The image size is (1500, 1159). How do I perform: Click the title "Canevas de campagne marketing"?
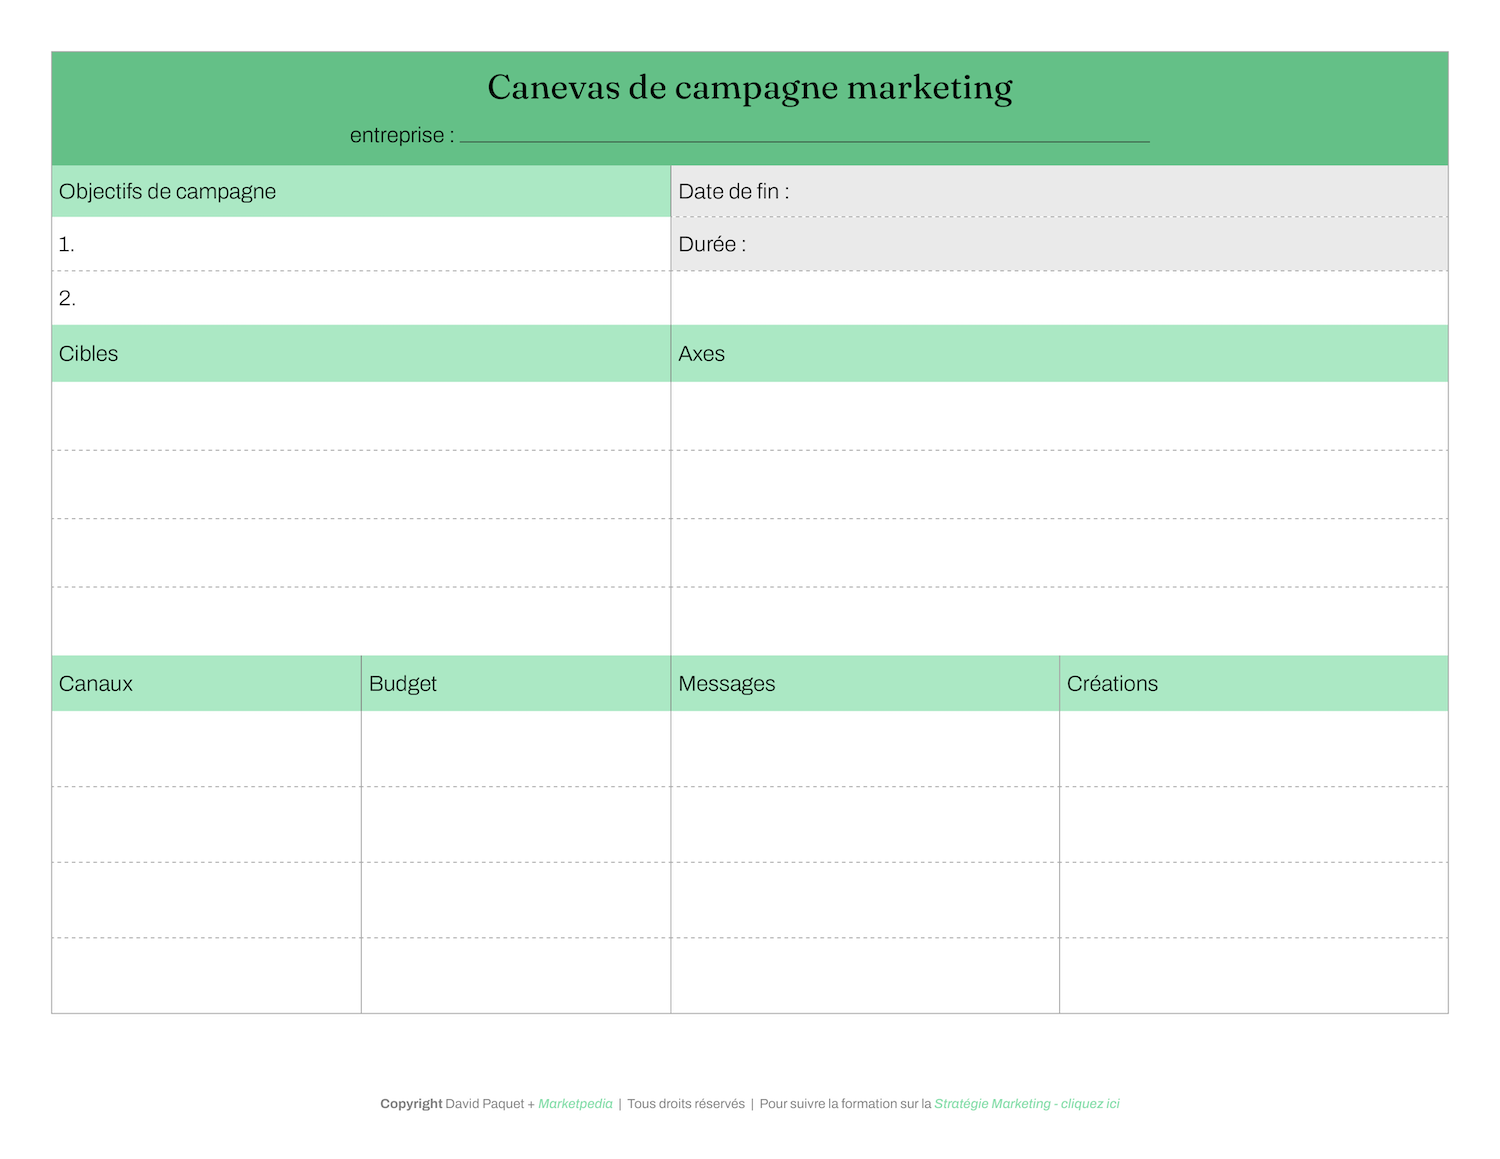pos(749,88)
